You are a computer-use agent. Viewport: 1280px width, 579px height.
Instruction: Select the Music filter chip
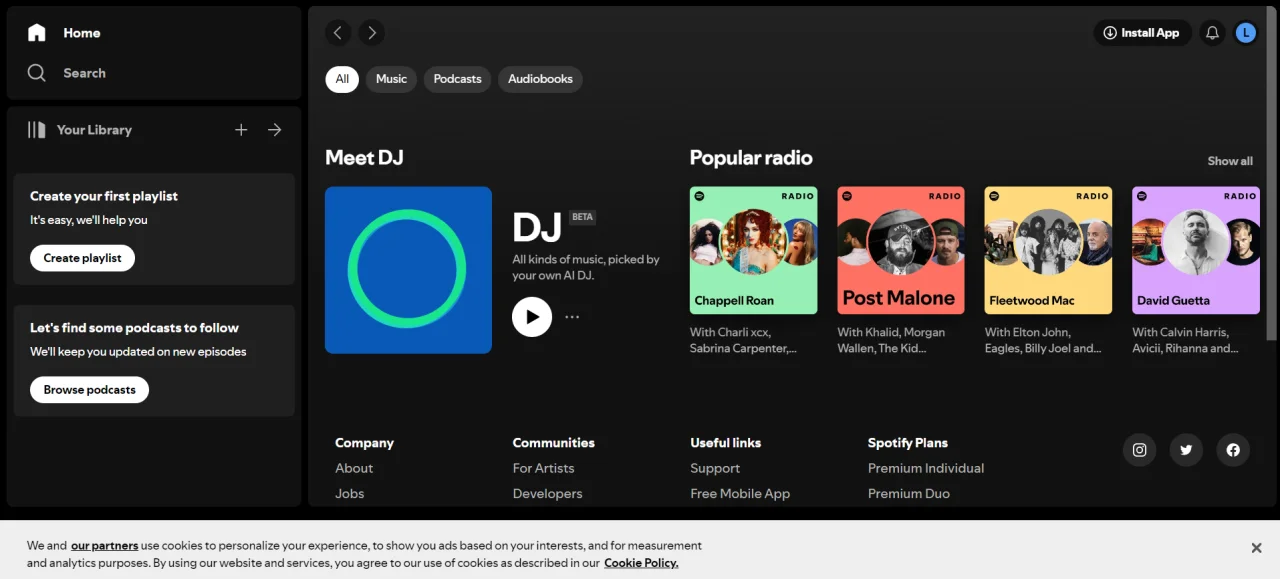(391, 79)
